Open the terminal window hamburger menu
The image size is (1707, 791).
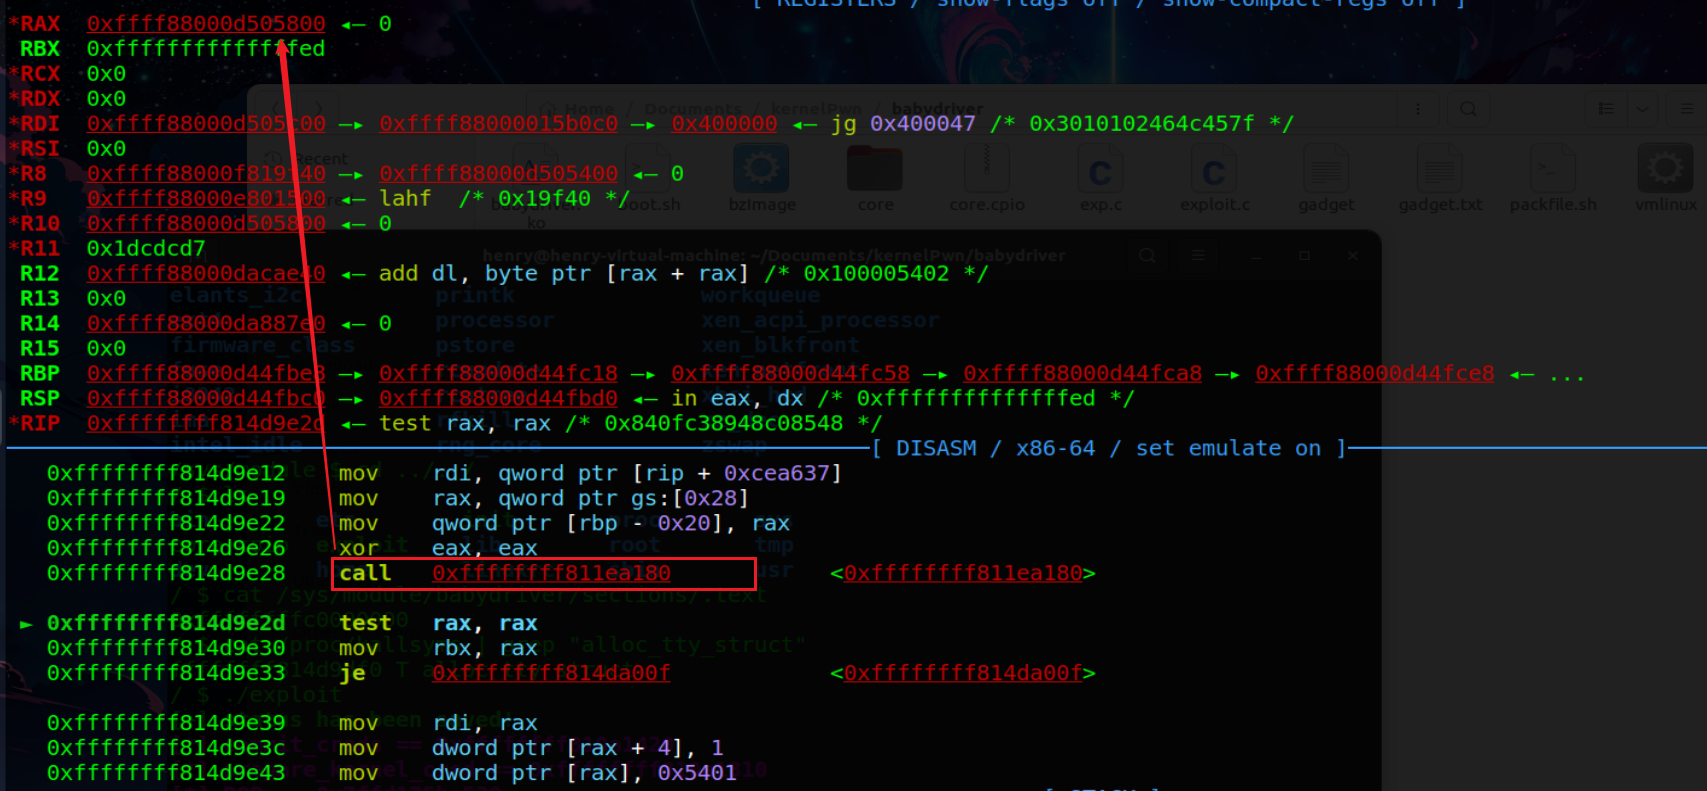click(x=1198, y=256)
